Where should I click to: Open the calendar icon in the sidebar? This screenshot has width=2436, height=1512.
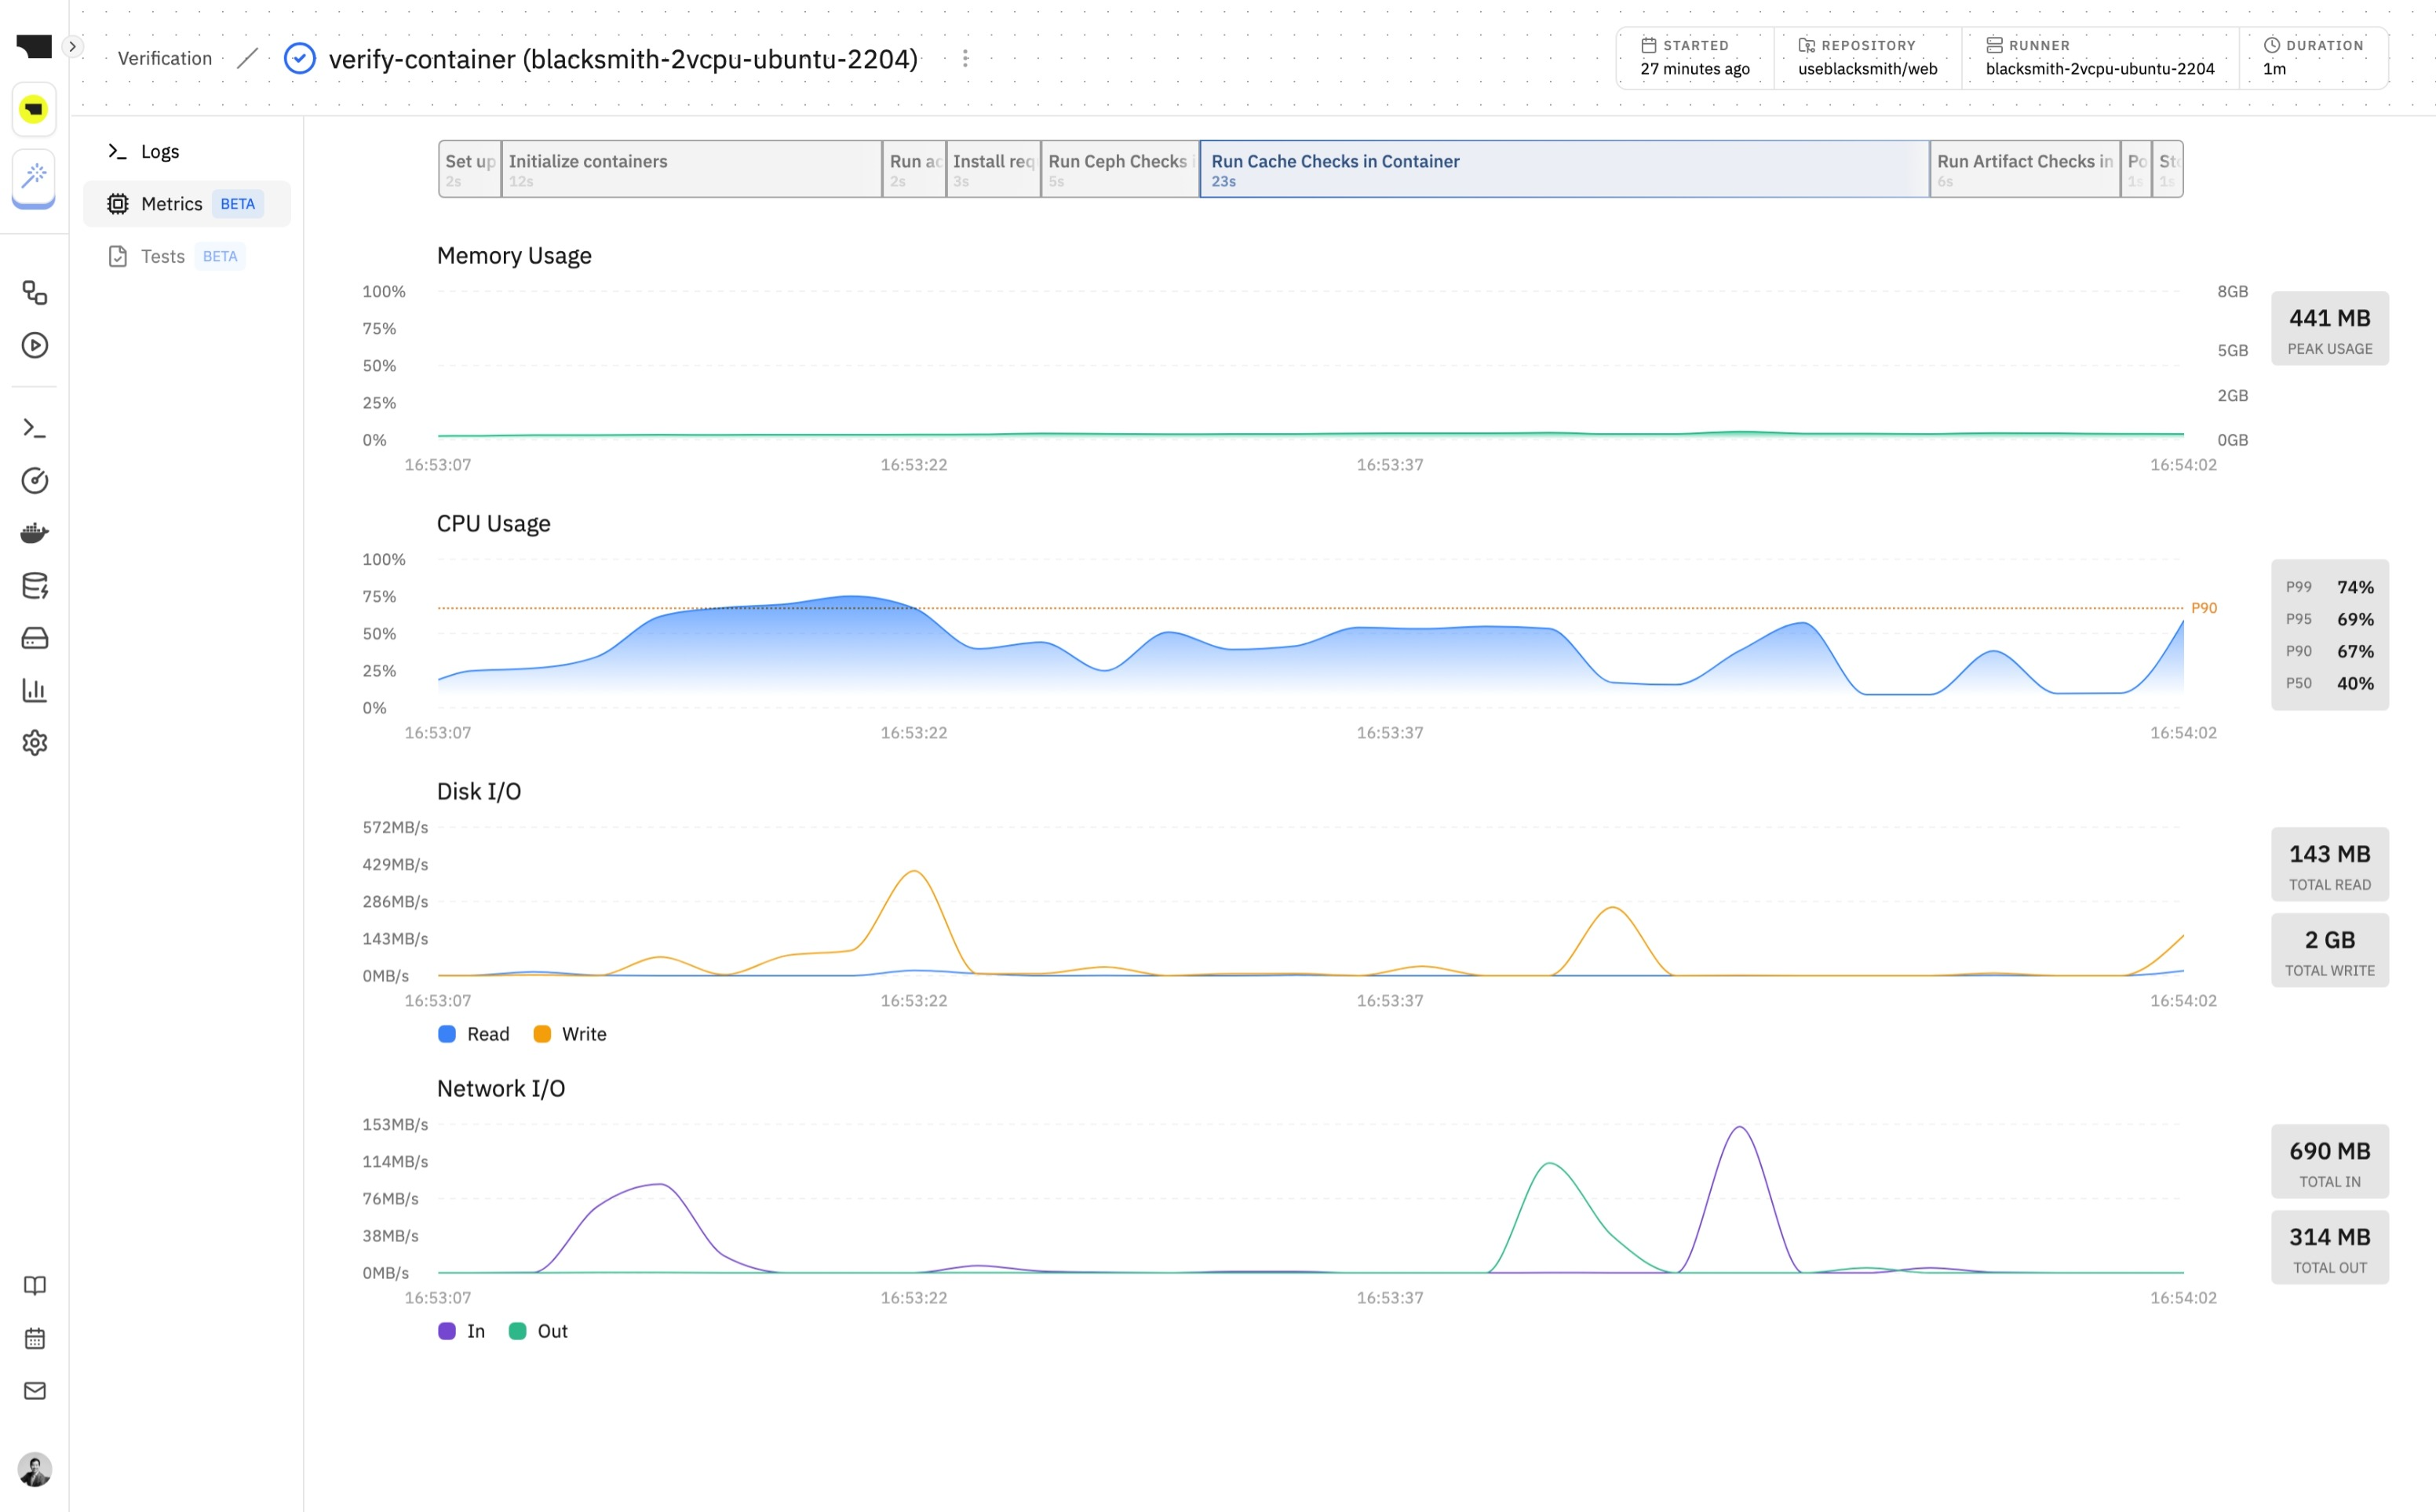click(34, 1338)
